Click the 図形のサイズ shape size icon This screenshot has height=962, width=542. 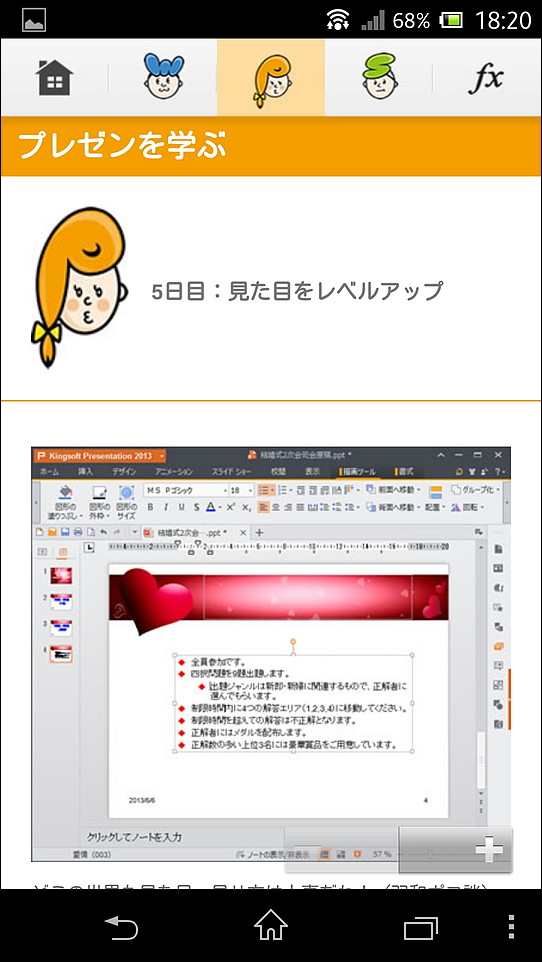126,493
